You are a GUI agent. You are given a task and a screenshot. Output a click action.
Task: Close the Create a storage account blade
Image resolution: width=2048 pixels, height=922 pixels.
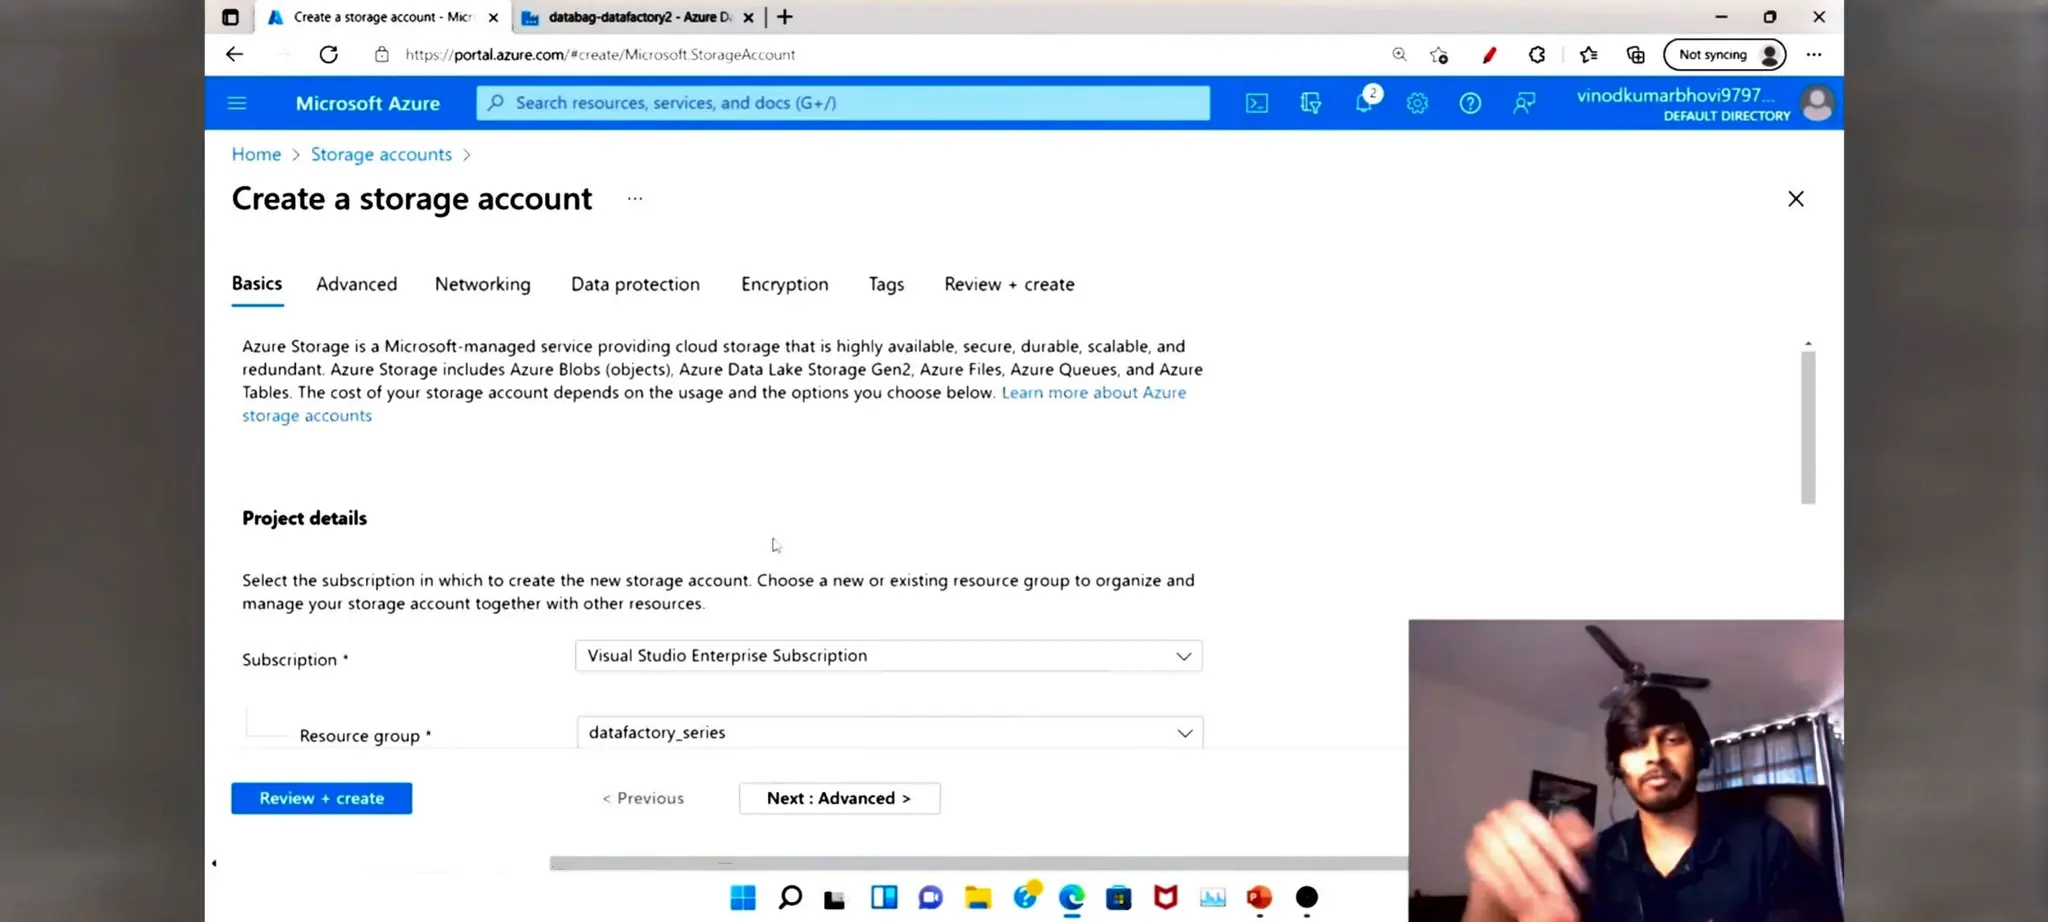(1796, 199)
